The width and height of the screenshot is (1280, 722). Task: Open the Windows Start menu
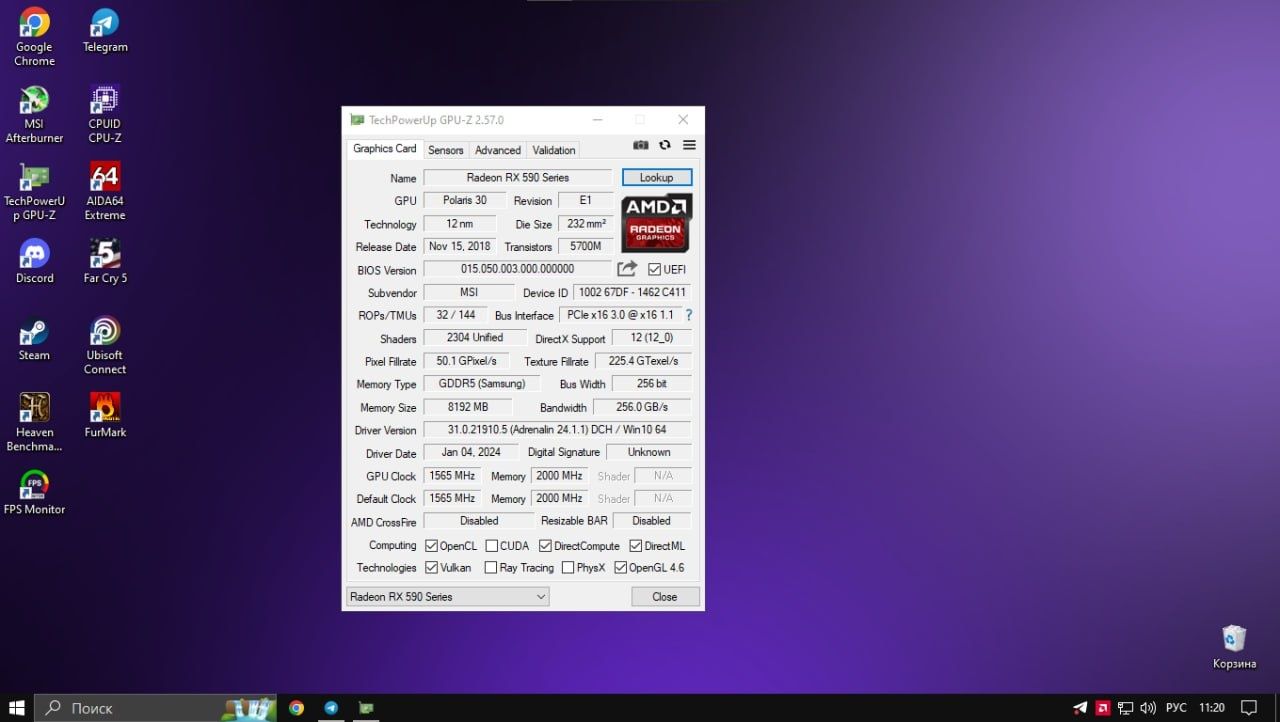click(x=17, y=708)
